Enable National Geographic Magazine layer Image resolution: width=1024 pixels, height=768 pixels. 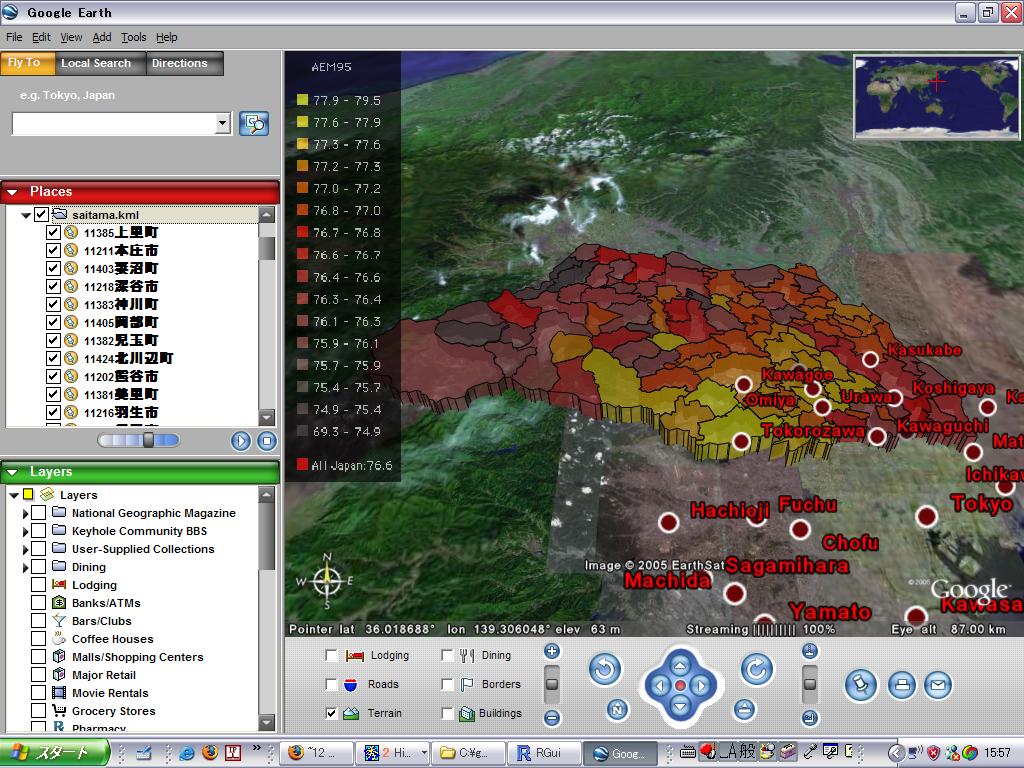(39, 513)
